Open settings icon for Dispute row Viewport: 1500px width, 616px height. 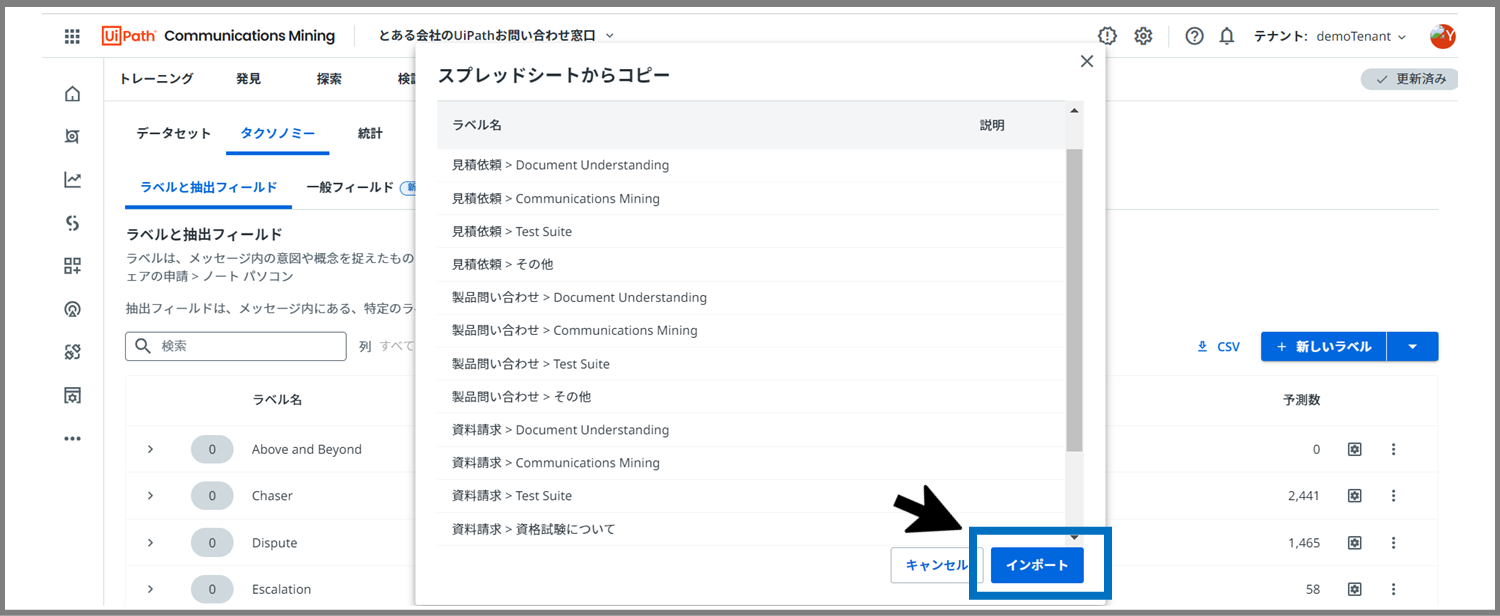point(1354,543)
